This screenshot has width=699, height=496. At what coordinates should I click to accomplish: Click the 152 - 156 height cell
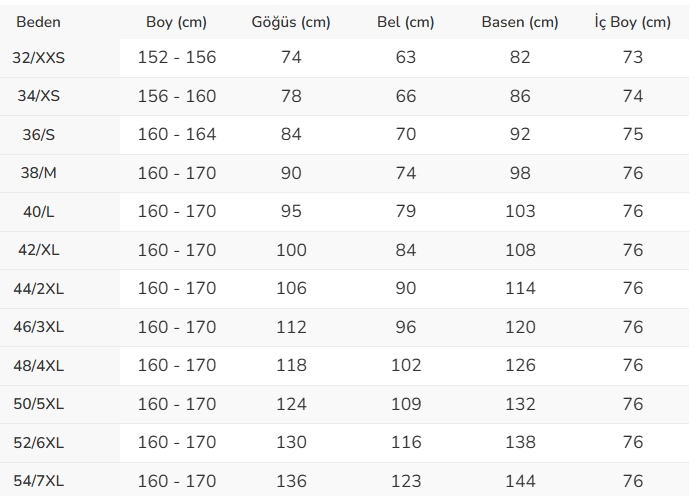pyautogui.click(x=177, y=58)
